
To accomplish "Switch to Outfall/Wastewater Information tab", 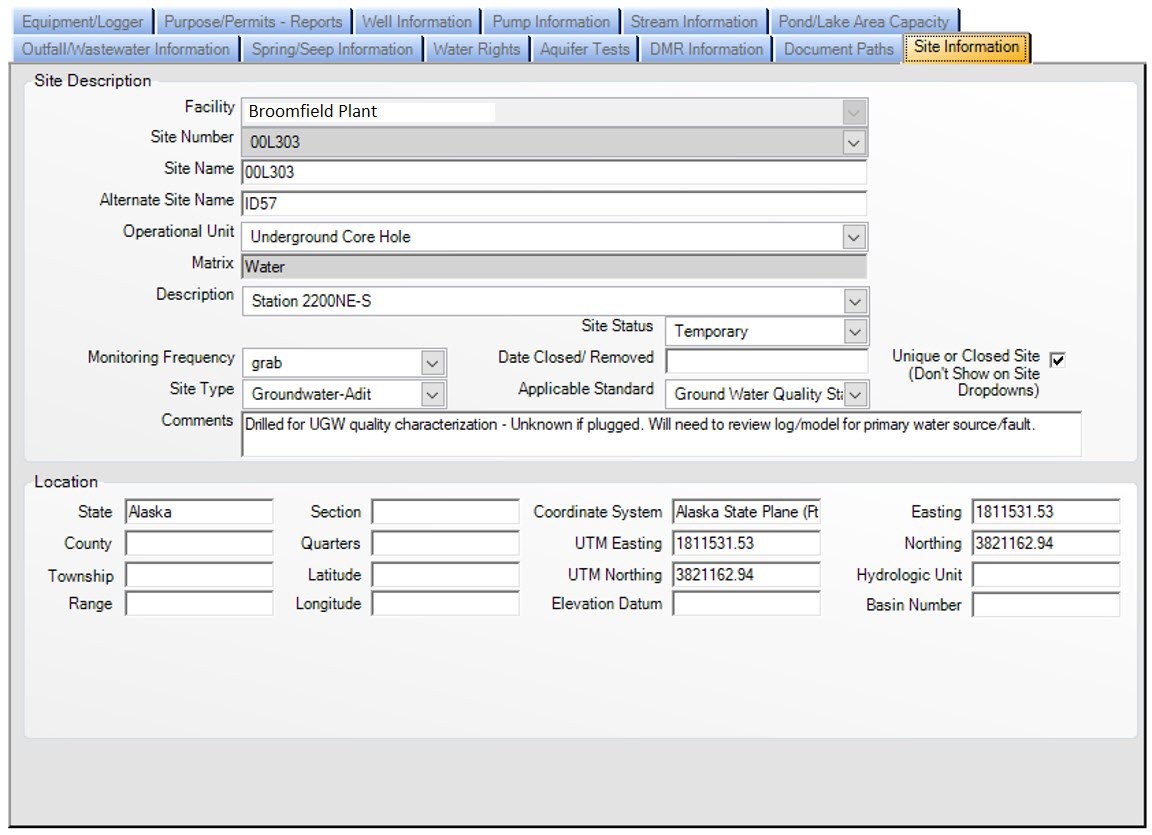I will point(126,49).
